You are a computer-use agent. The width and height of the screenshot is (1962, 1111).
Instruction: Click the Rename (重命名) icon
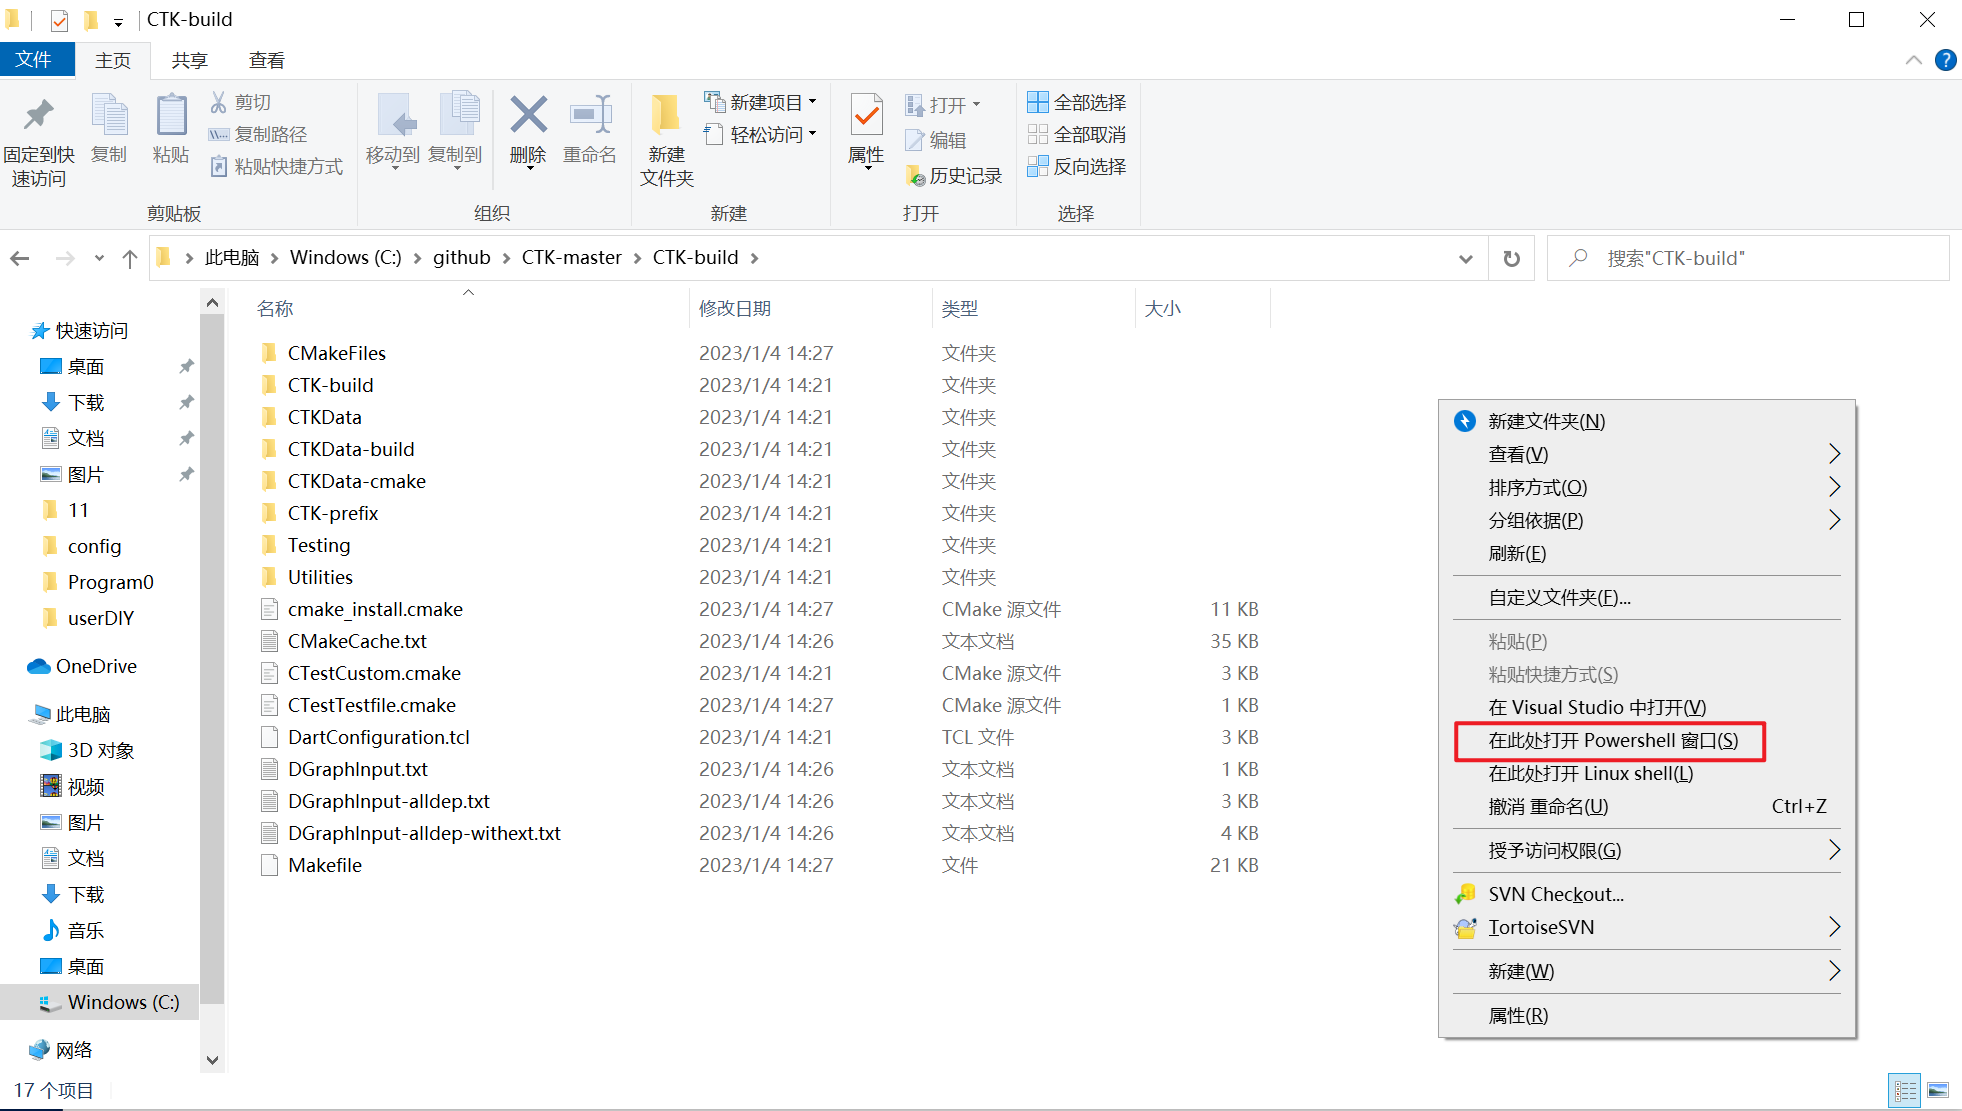point(590,115)
